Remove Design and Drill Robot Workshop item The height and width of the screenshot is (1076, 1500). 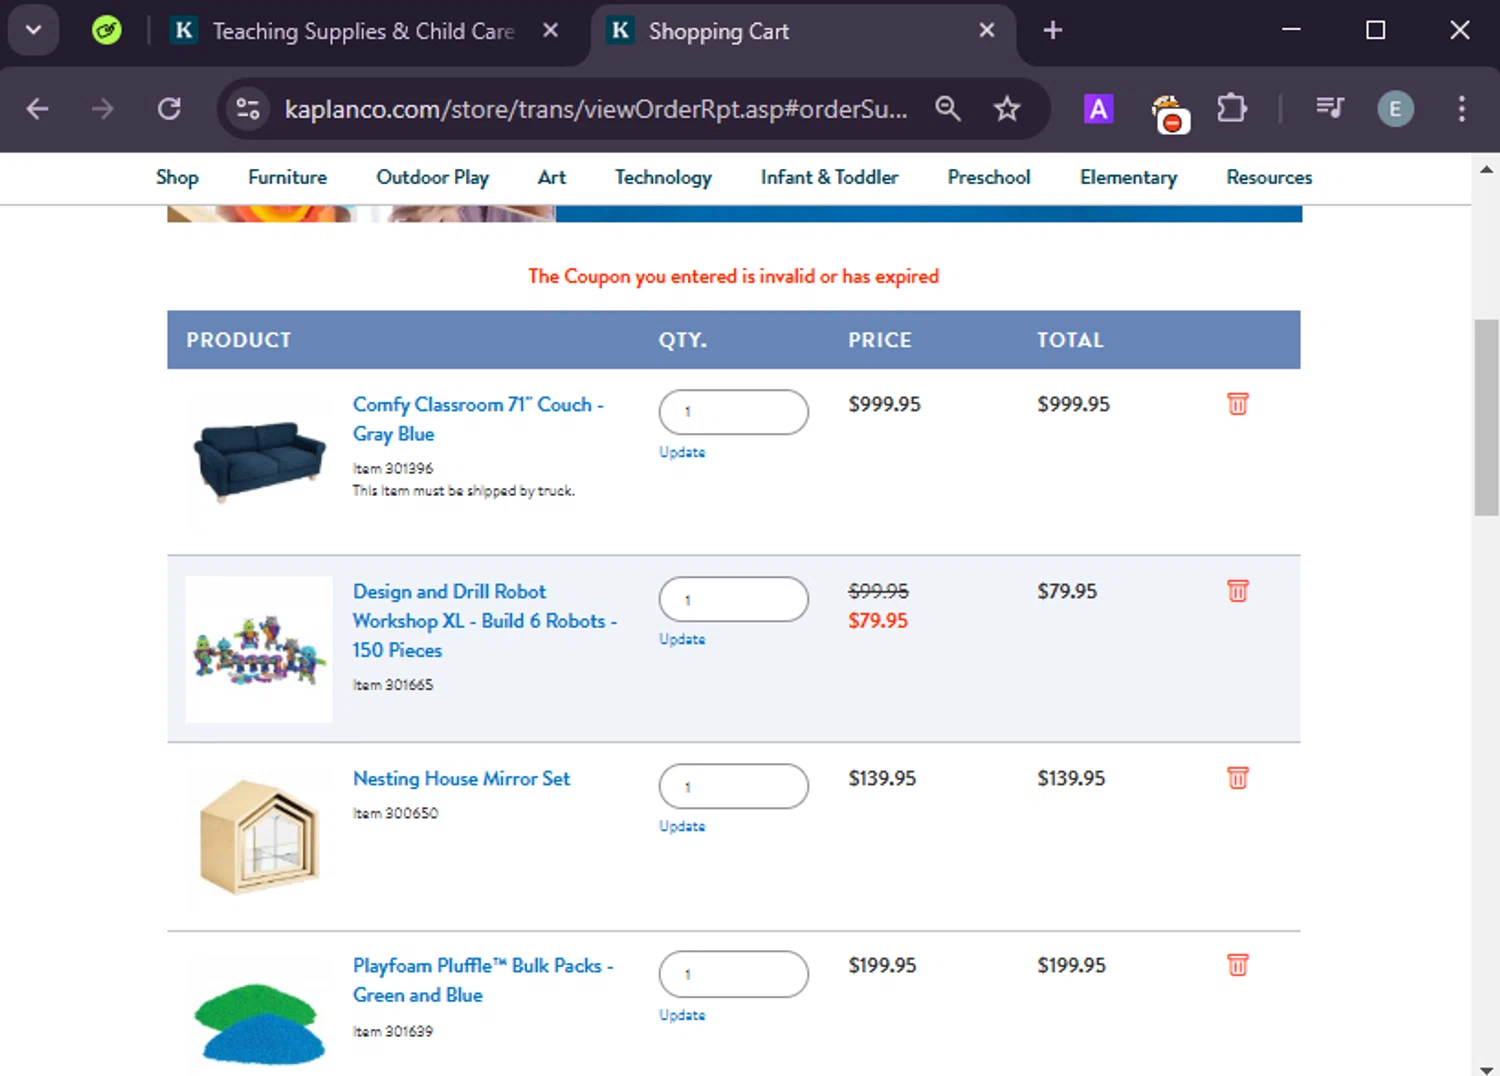point(1237,591)
